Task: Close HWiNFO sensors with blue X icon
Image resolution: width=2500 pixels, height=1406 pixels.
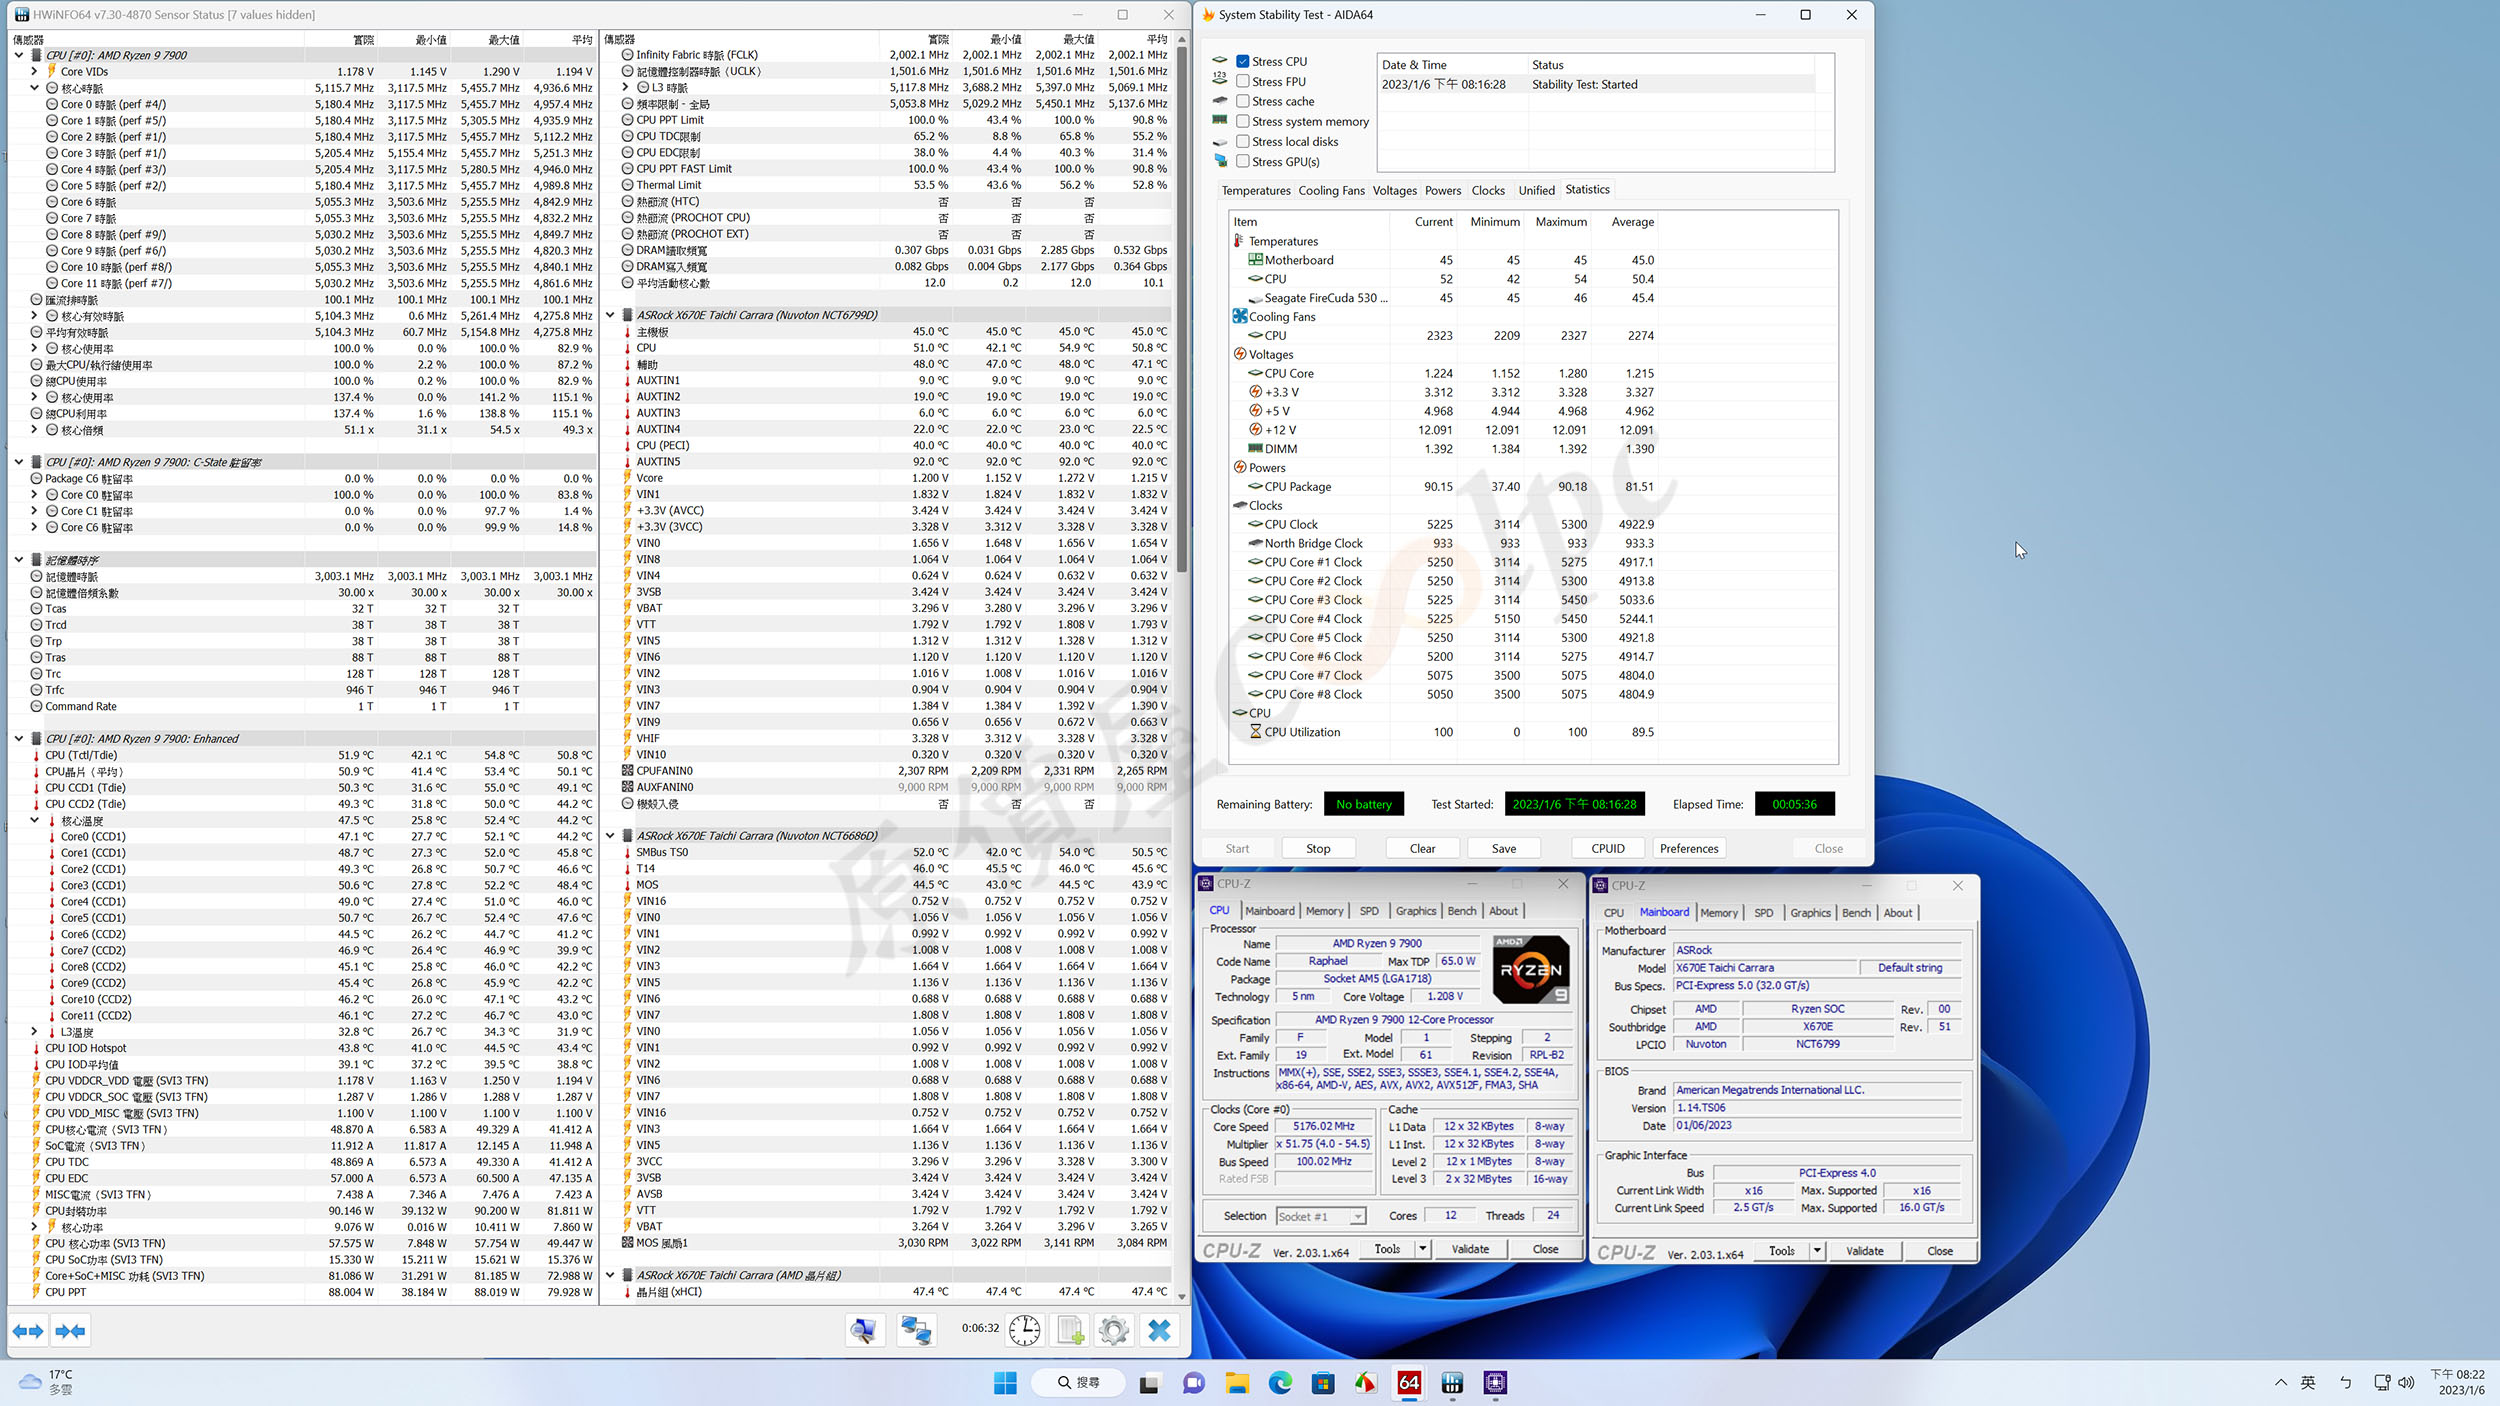Action: pyautogui.click(x=1159, y=1330)
